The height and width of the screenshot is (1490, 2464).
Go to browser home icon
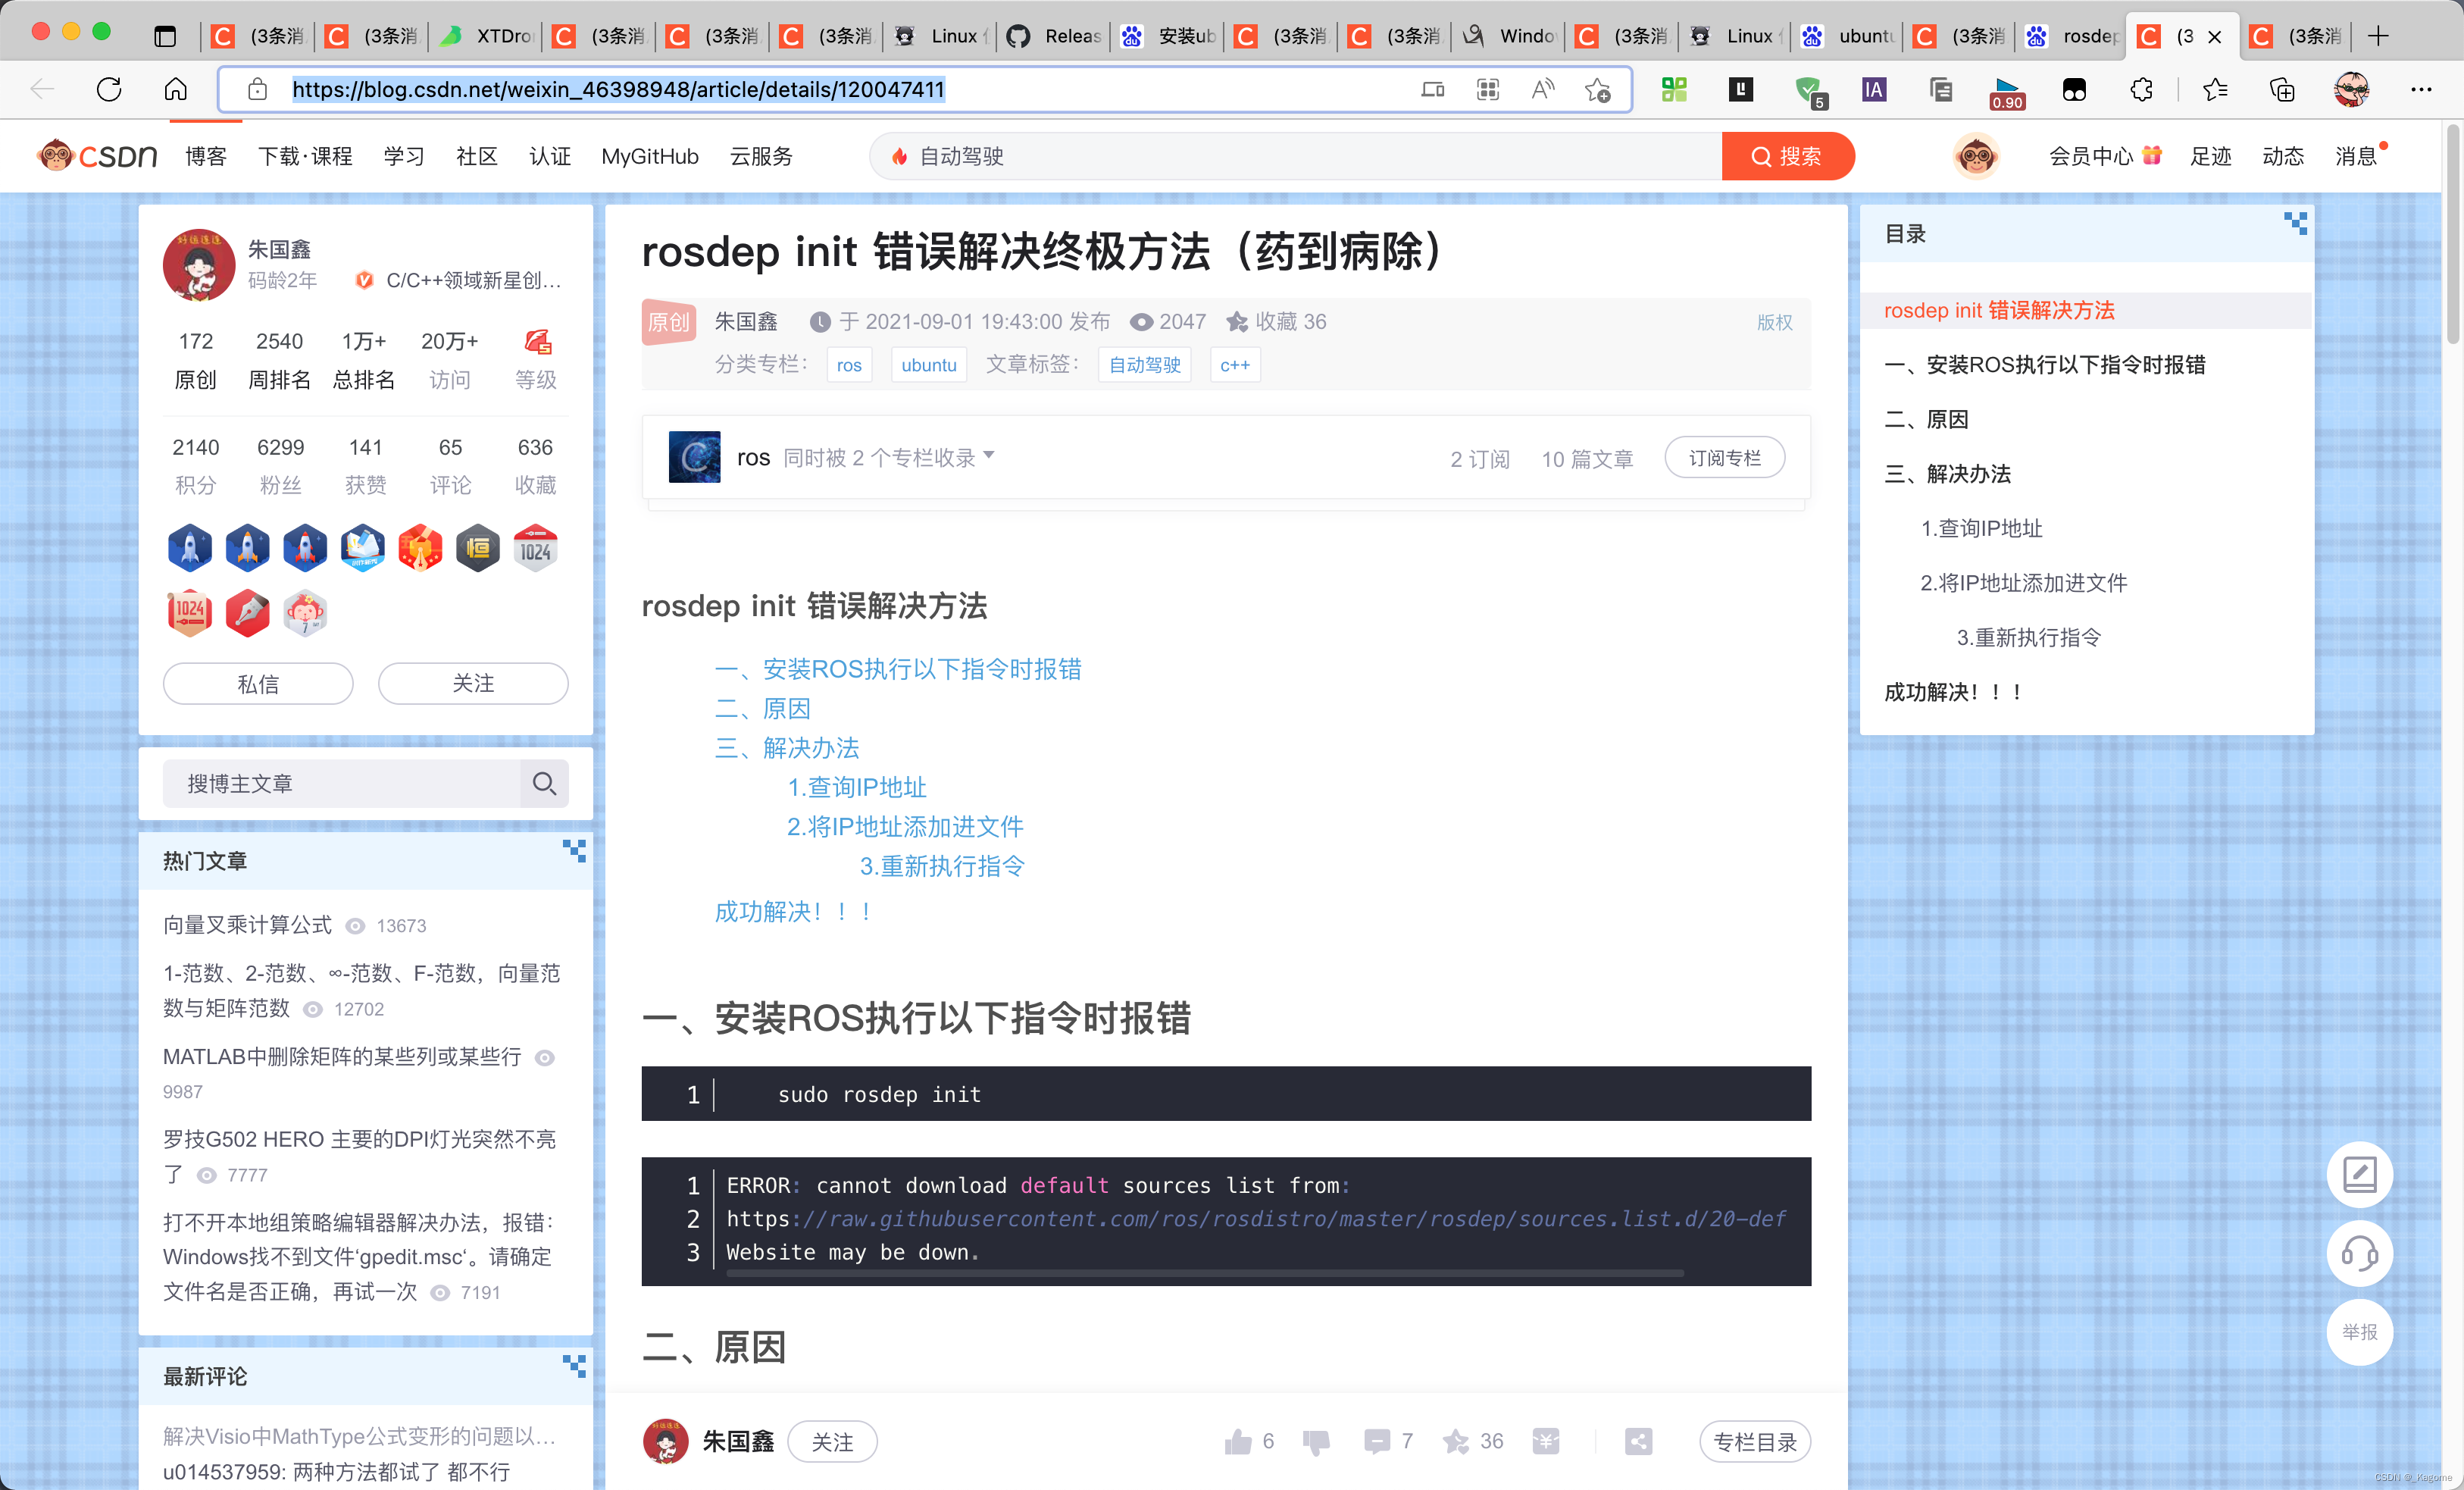[176, 90]
